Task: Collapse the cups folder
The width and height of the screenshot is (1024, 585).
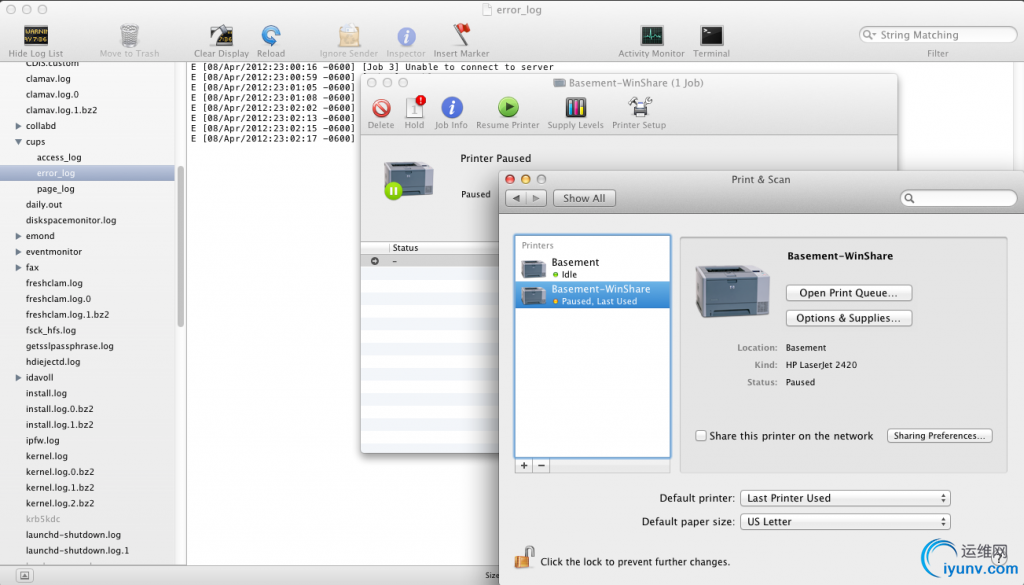Action: [18, 142]
